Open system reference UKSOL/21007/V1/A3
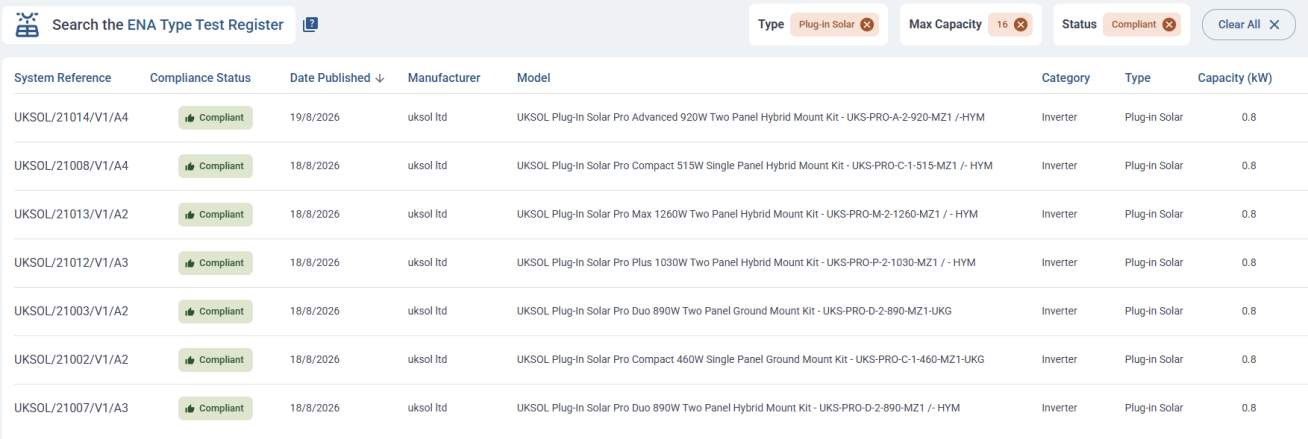1308x439 pixels. [x=71, y=408]
